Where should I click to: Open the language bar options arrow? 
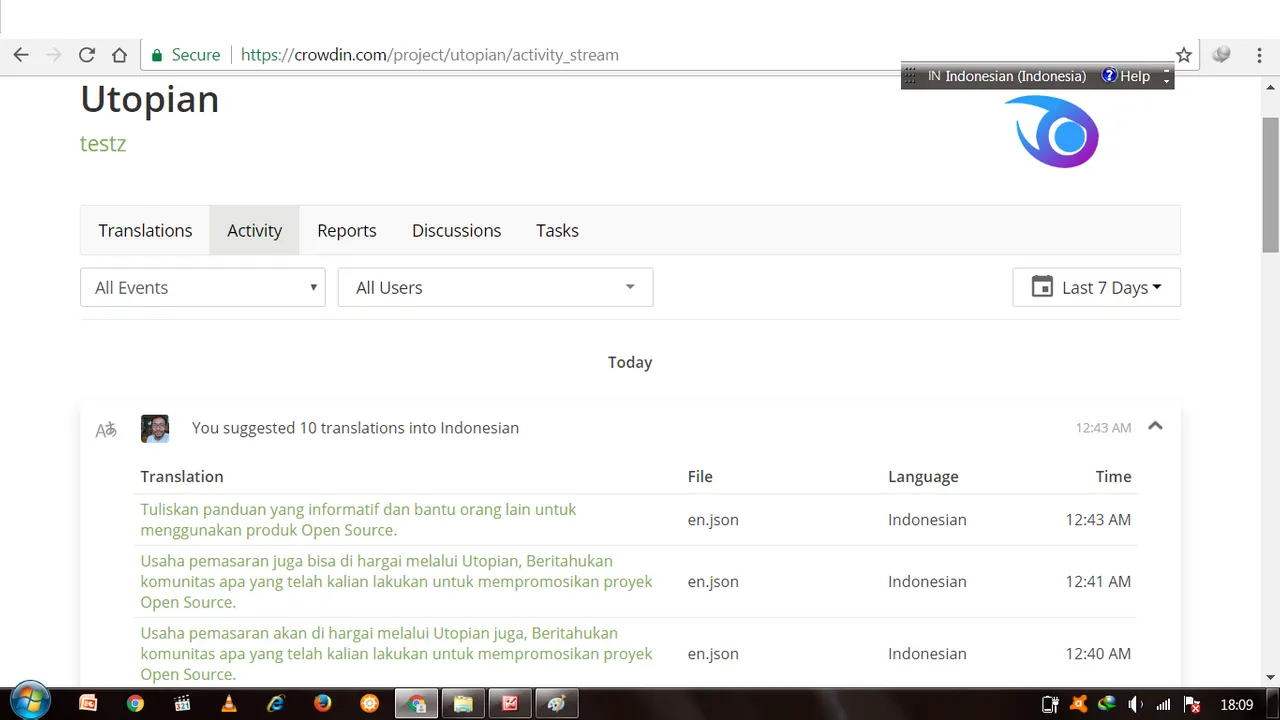(1166, 81)
